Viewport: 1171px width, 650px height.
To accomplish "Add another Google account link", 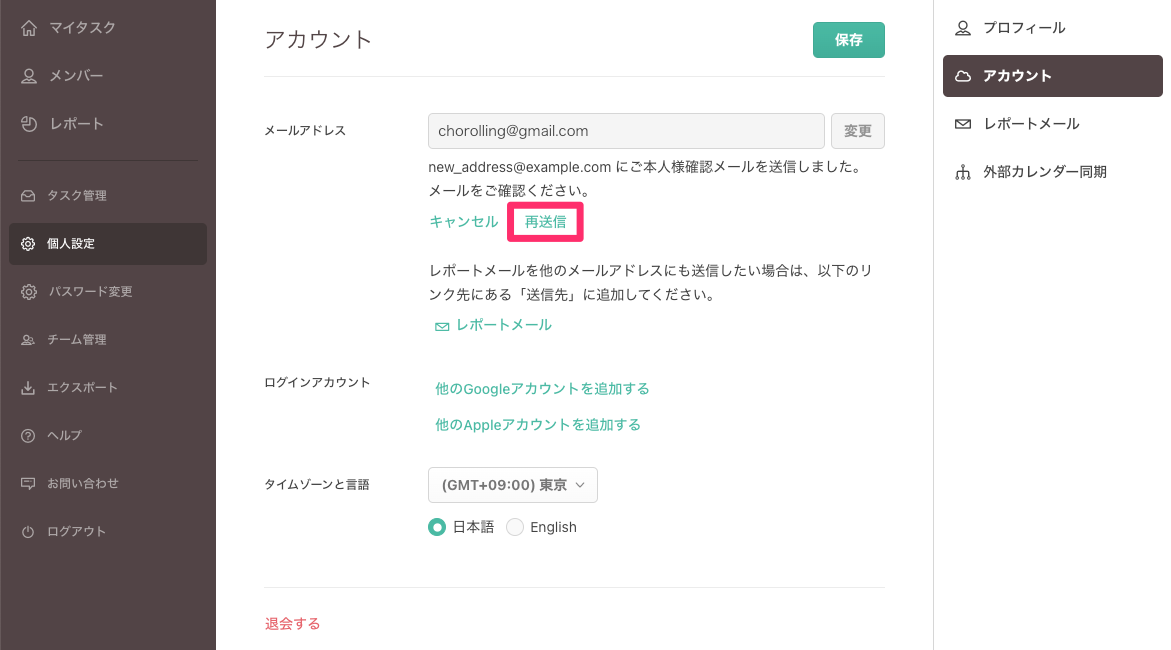I will click(x=542, y=388).
